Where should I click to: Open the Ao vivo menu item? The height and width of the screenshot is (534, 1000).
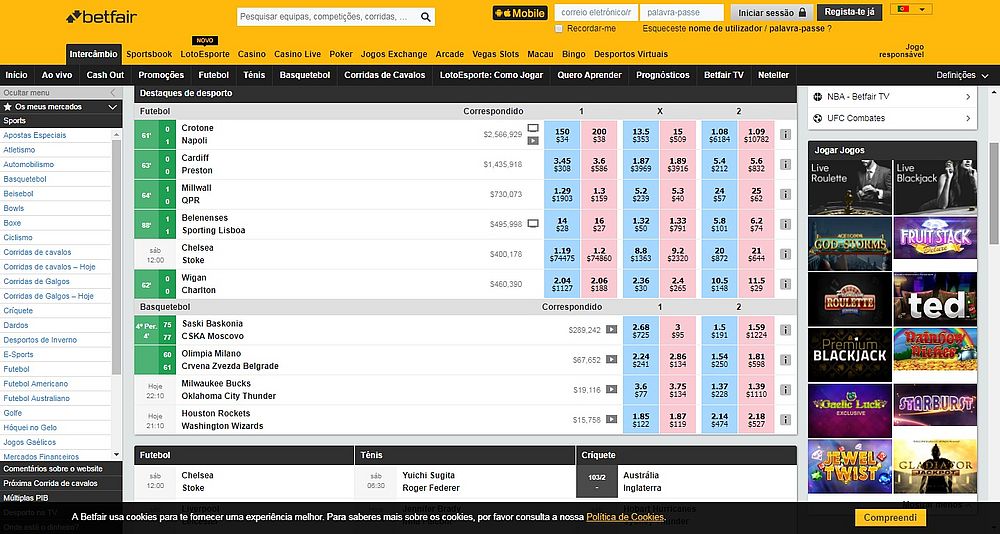57,75
